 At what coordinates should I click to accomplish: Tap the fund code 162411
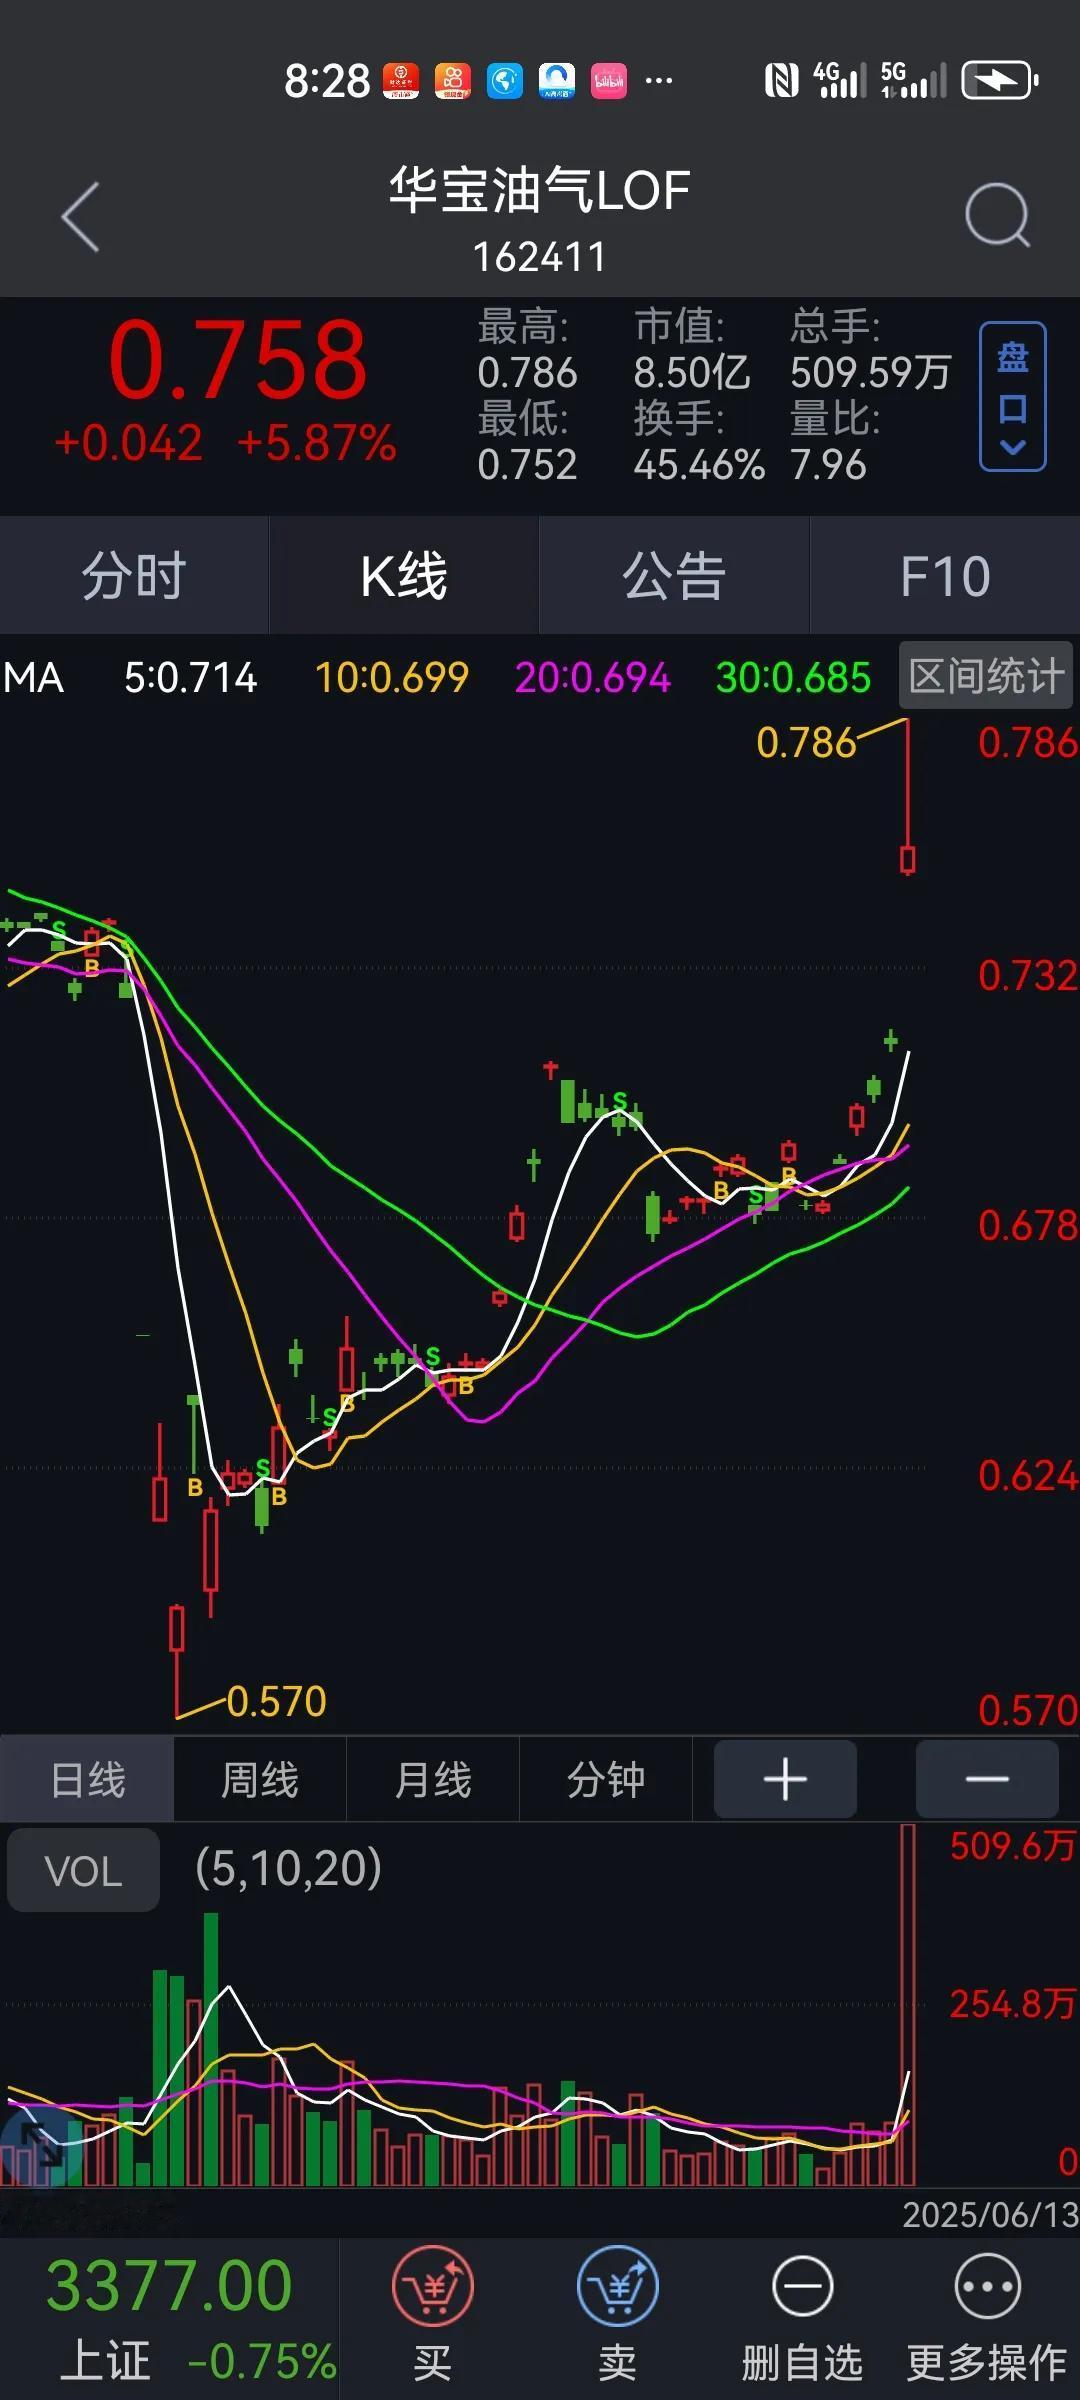pyautogui.click(x=540, y=258)
